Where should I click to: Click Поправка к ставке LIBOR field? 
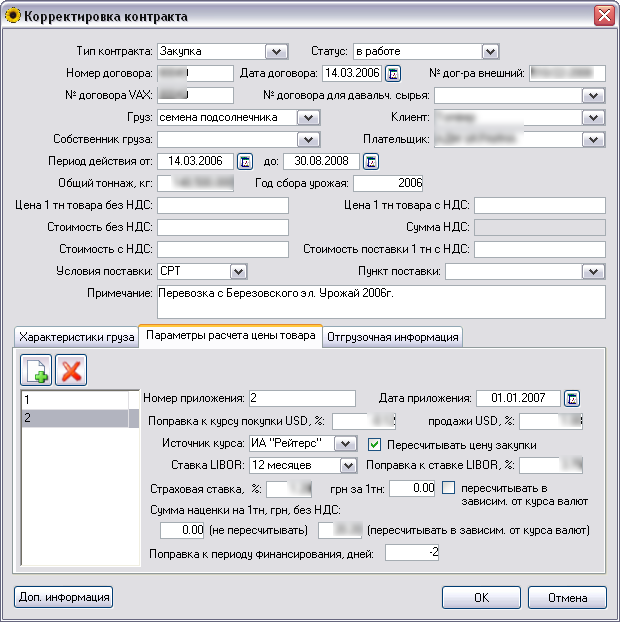coord(551,465)
